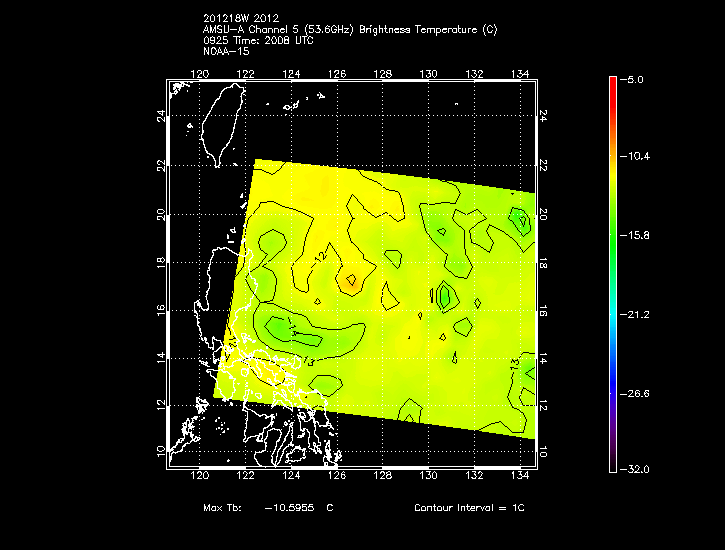Click longitude label 132 on the lower axis
The width and height of the screenshot is (725, 550).
pyautogui.click(x=474, y=475)
